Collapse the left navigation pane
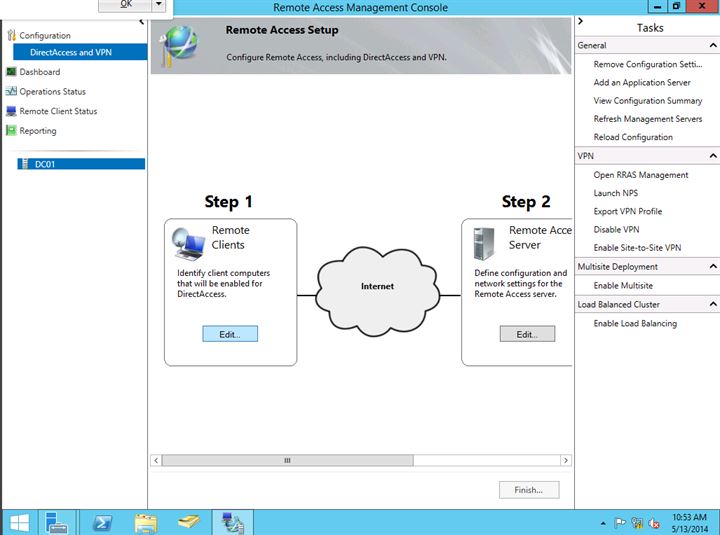The width and height of the screenshot is (720, 535). click(141, 22)
